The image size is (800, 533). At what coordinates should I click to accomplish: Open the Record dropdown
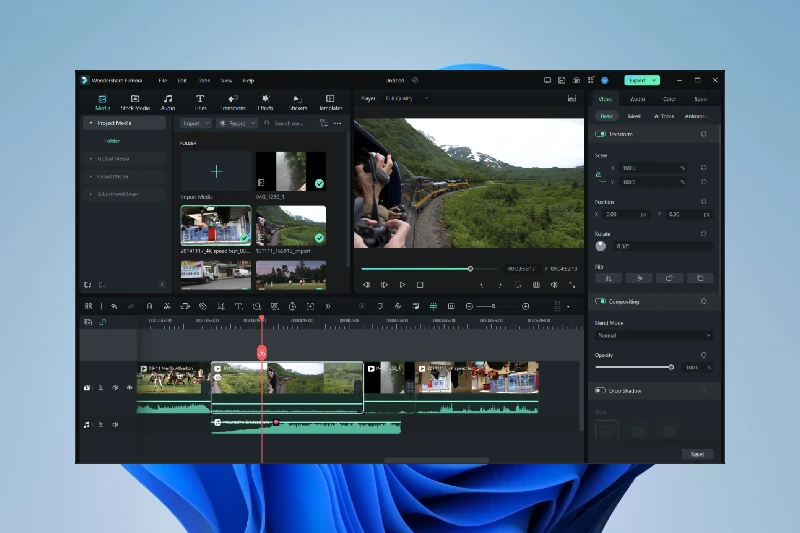237,123
